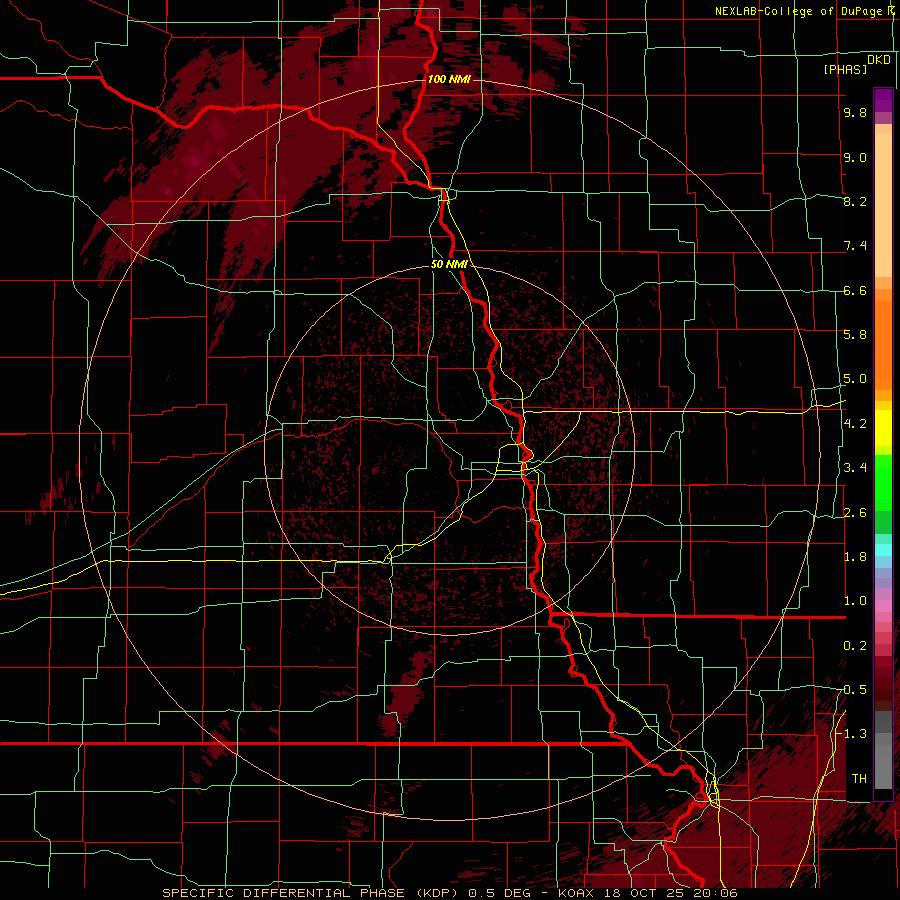Select the 2.6 legend value
The width and height of the screenshot is (900, 900).
pos(855,512)
